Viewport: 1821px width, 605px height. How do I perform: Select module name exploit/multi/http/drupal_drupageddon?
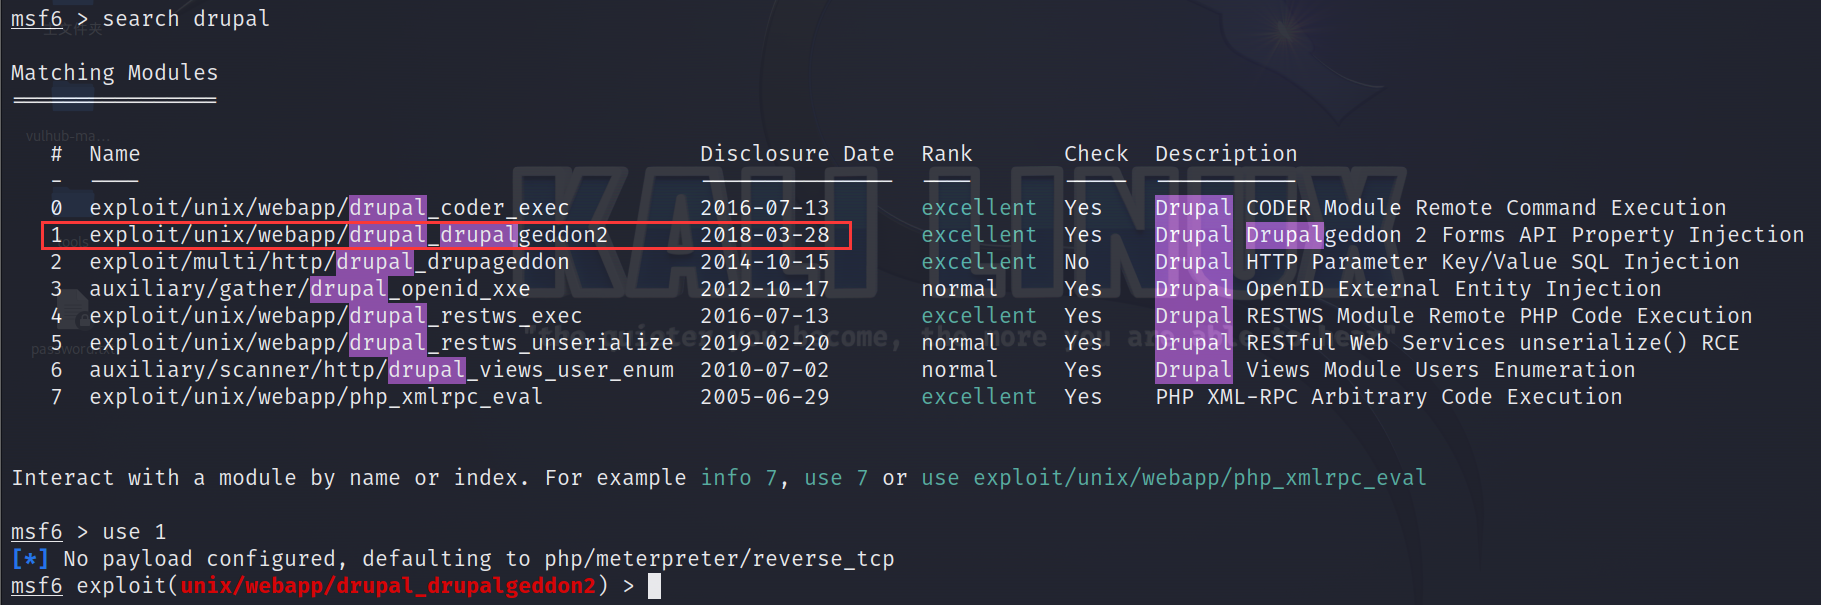point(329,262)
